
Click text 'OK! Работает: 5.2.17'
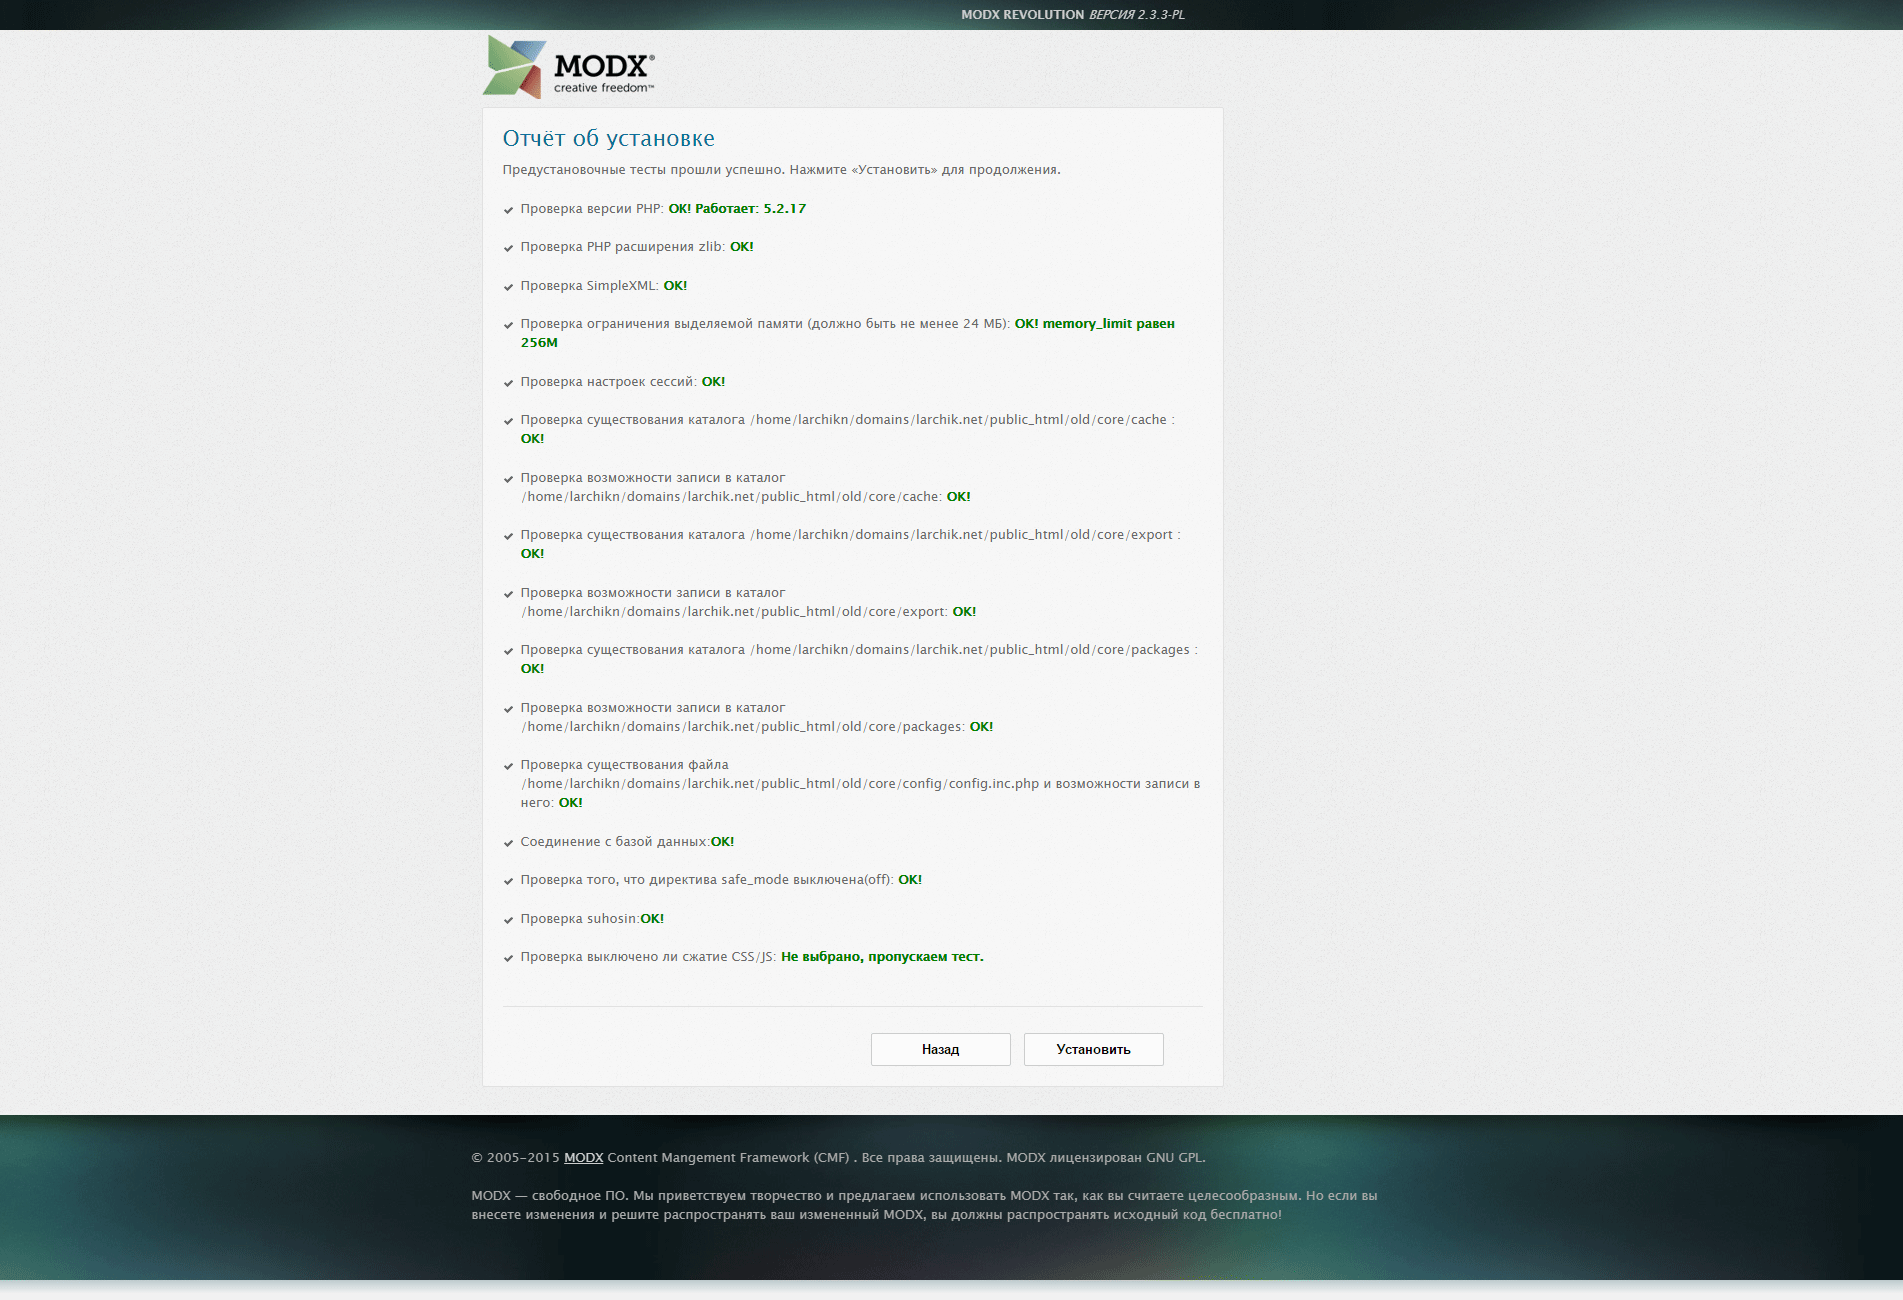(x=737, y=208)
